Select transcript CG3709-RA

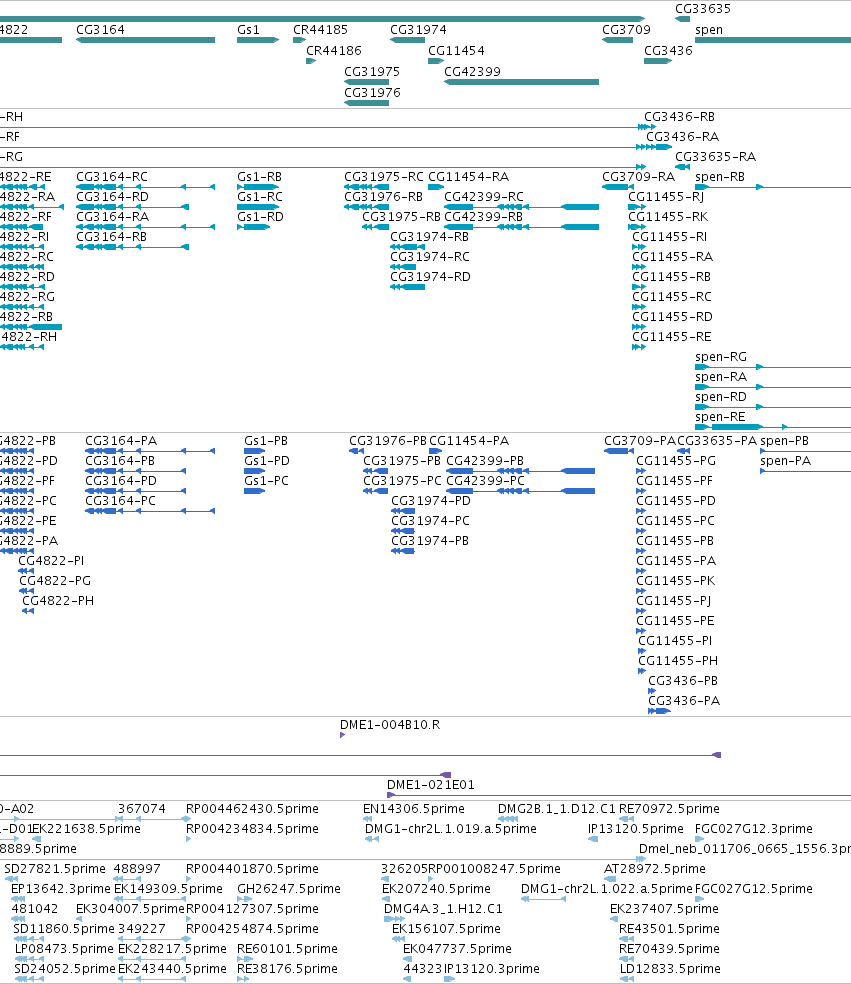[x=639, y=177]
